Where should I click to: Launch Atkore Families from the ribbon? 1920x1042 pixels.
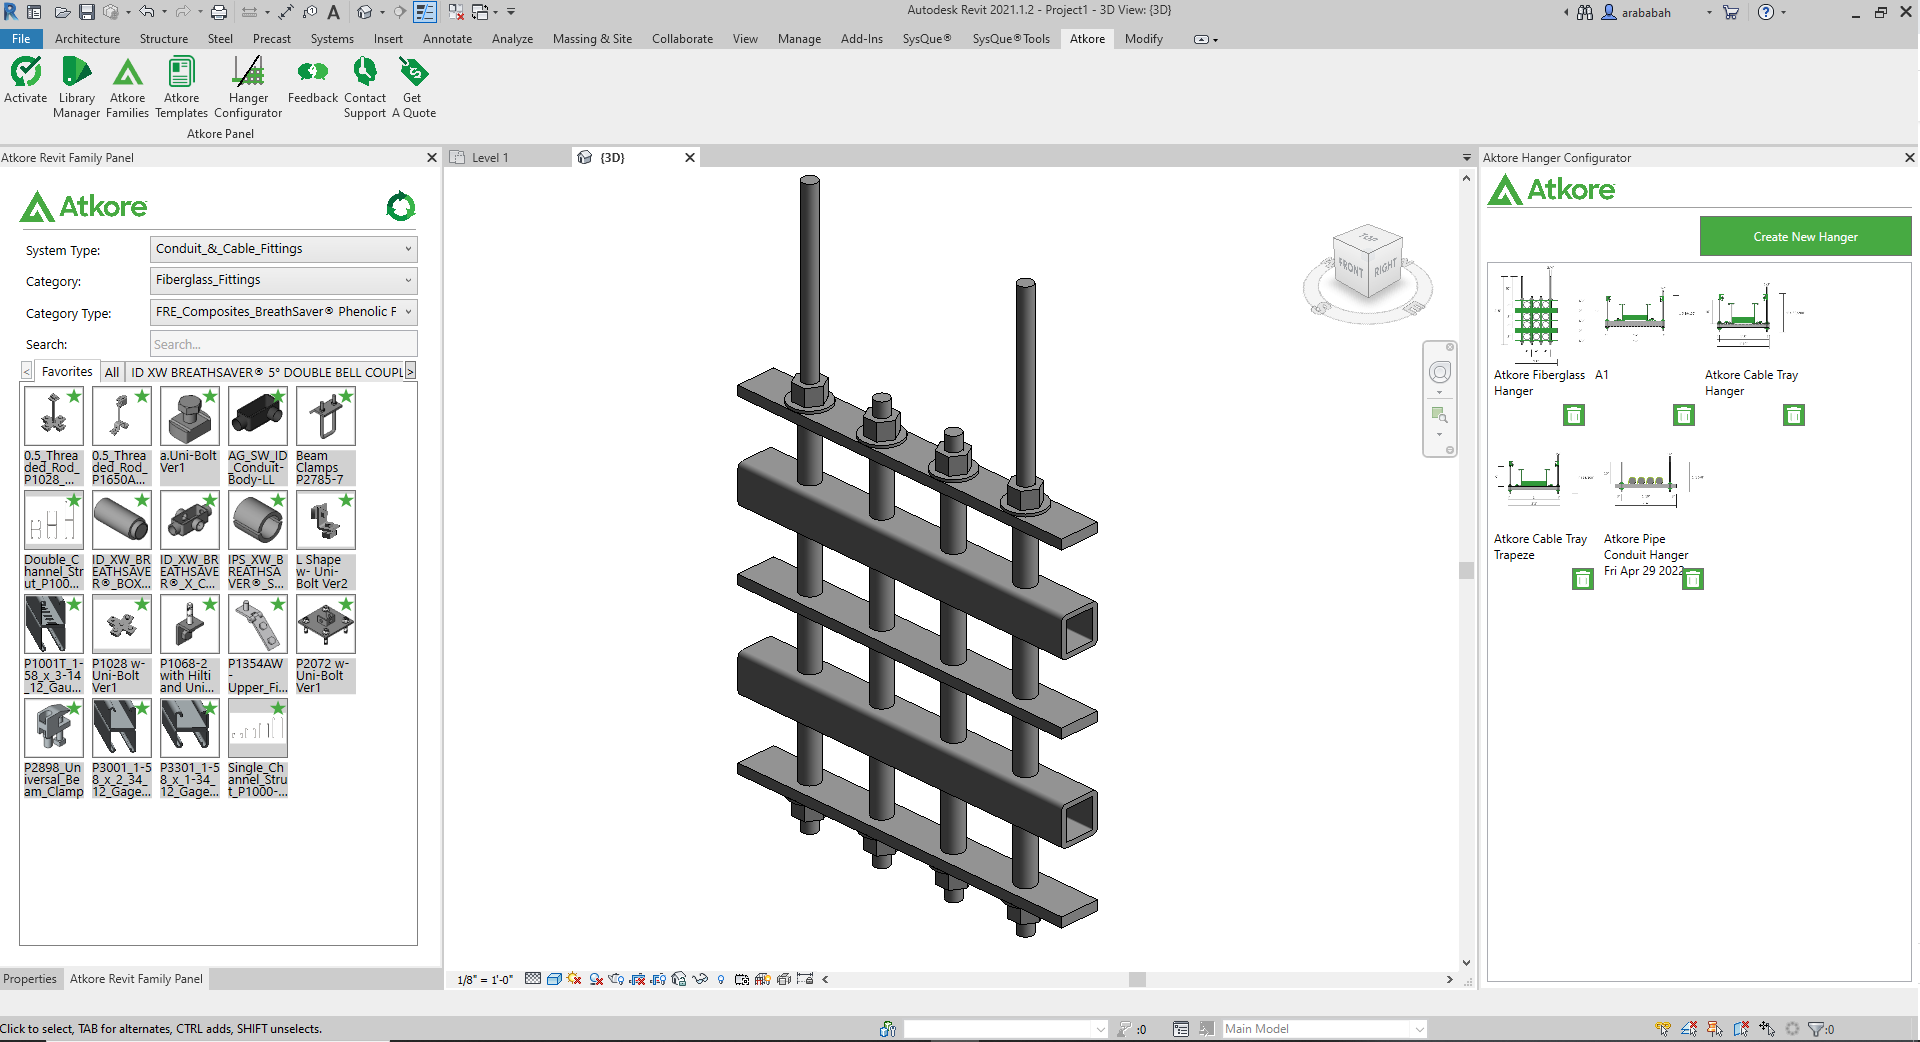[127, 87]
